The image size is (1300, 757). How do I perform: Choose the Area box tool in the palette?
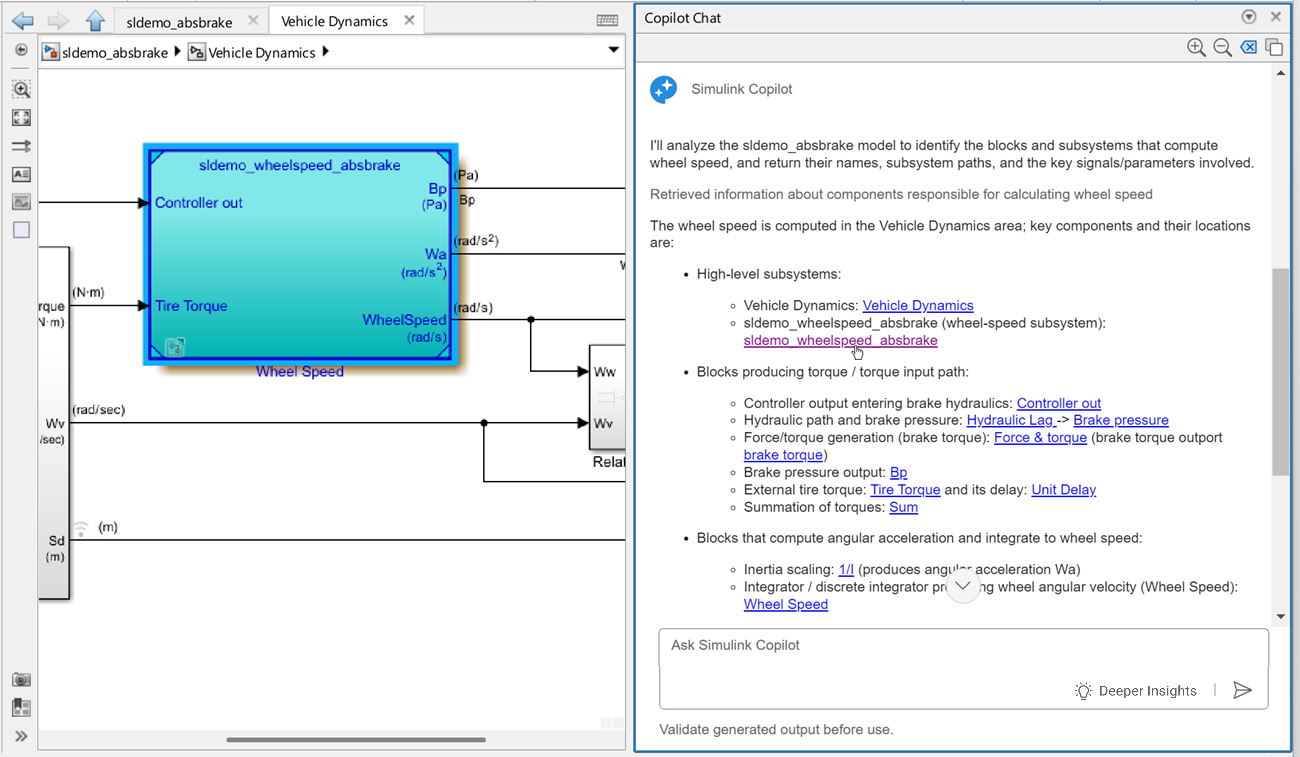point(21,229)
